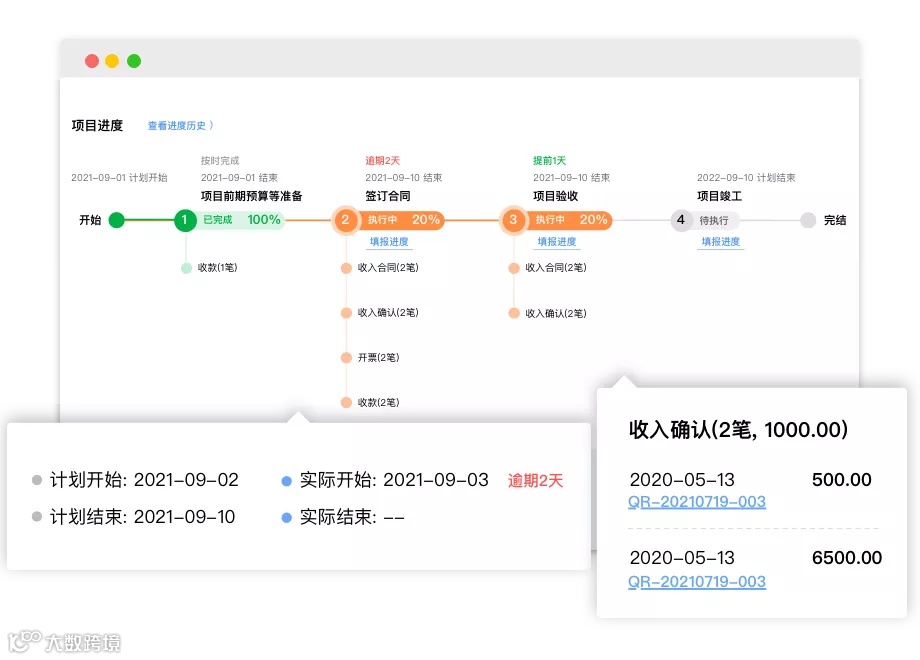920x660 pixels.
Task: Click 收入确认(2笔) under 项目验收
Action: (548, 313)
